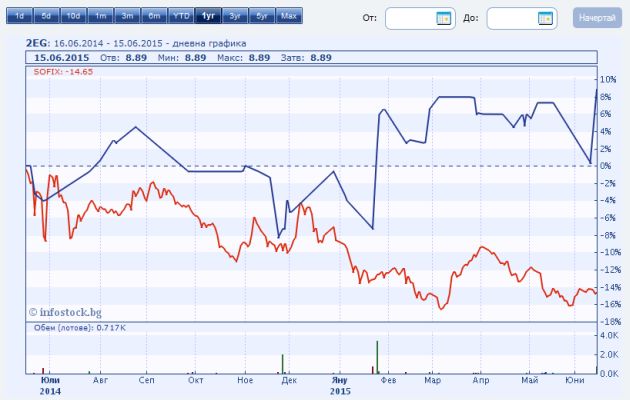This screenshot has width=630, height=400.
Task: Click the infostock.bg watermark link
Action: click(x=65, y=312)
